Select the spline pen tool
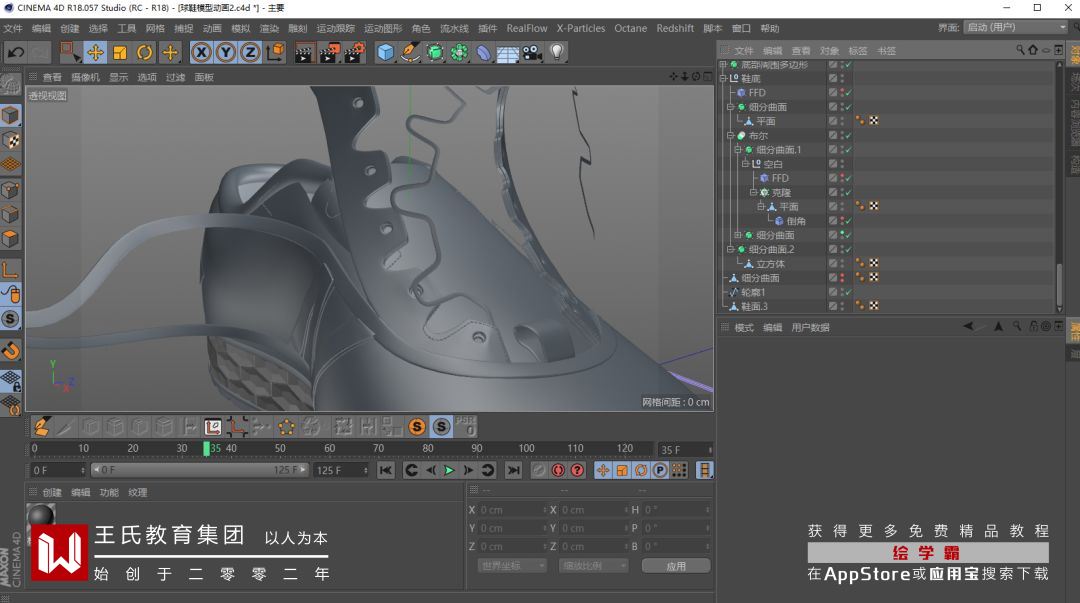 click(x=410, y=52)
